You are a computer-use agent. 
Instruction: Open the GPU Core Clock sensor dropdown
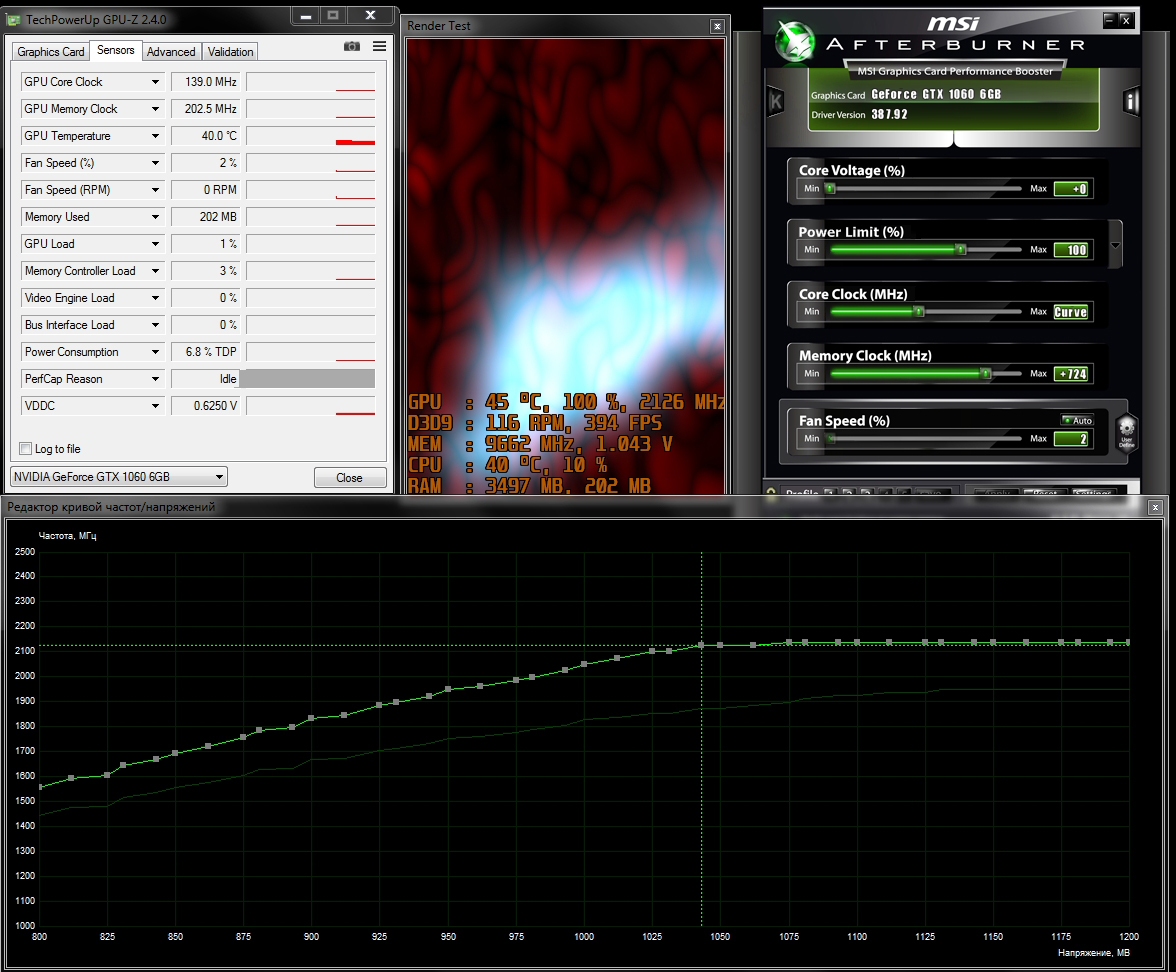point(155,82)
